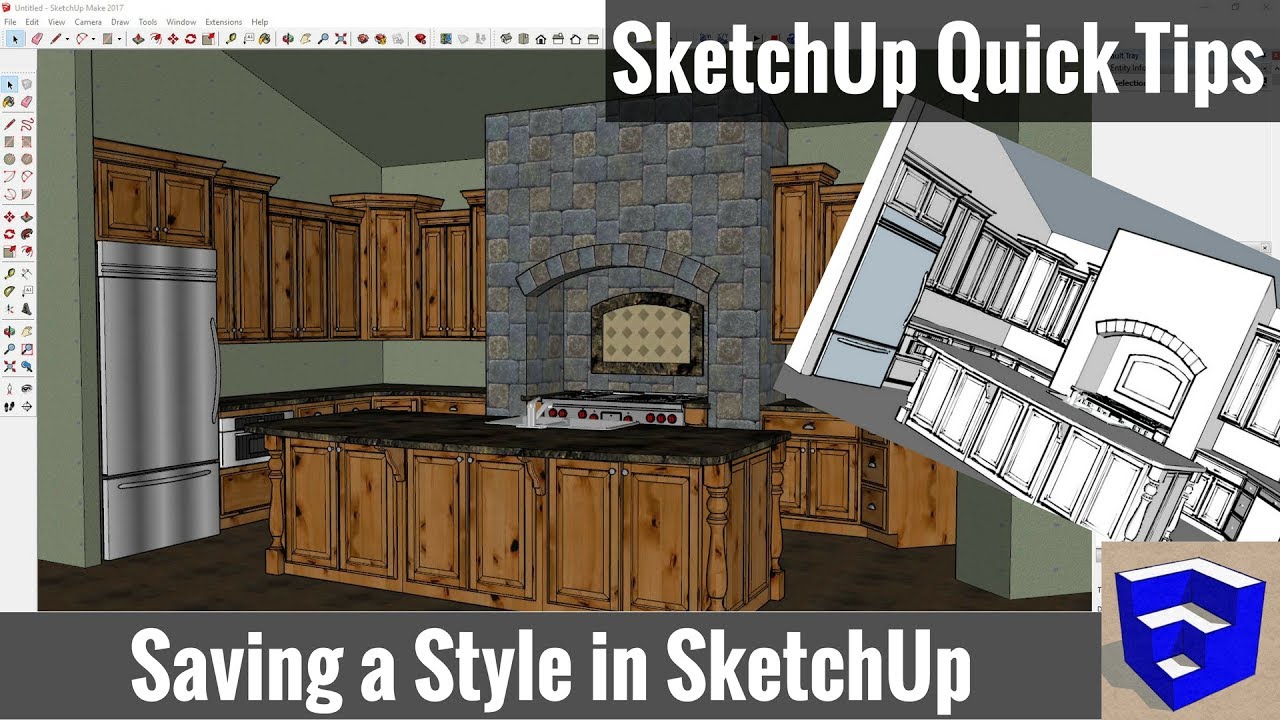Select Section Plane tool in left palette

pos(26,405)
